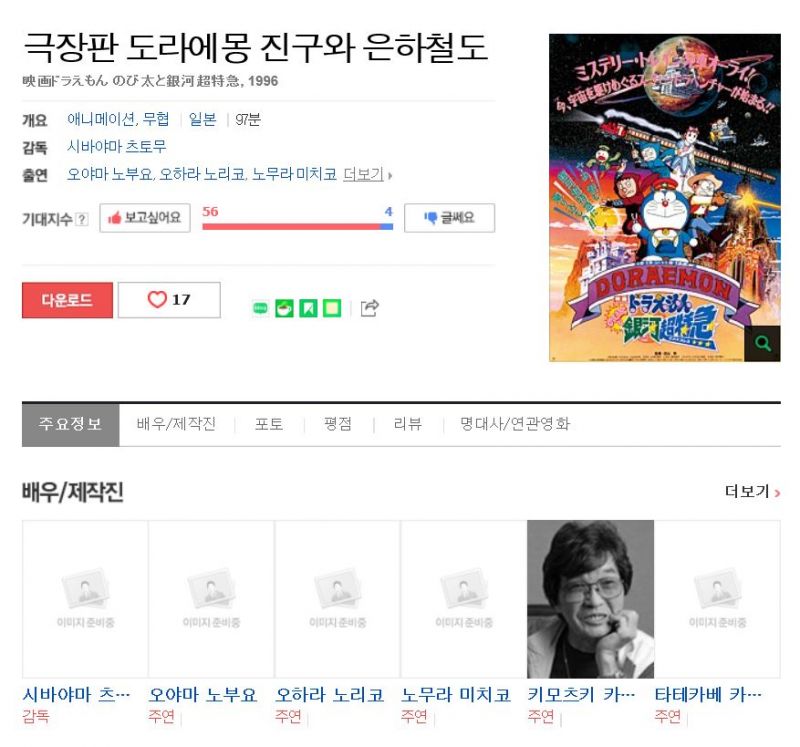
Task: Open the 명대사/연관영화 tab
Action: point(515,424)
